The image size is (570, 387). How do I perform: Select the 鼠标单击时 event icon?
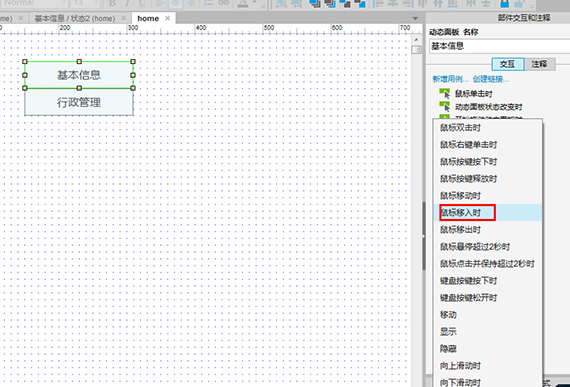click(445, 94)
